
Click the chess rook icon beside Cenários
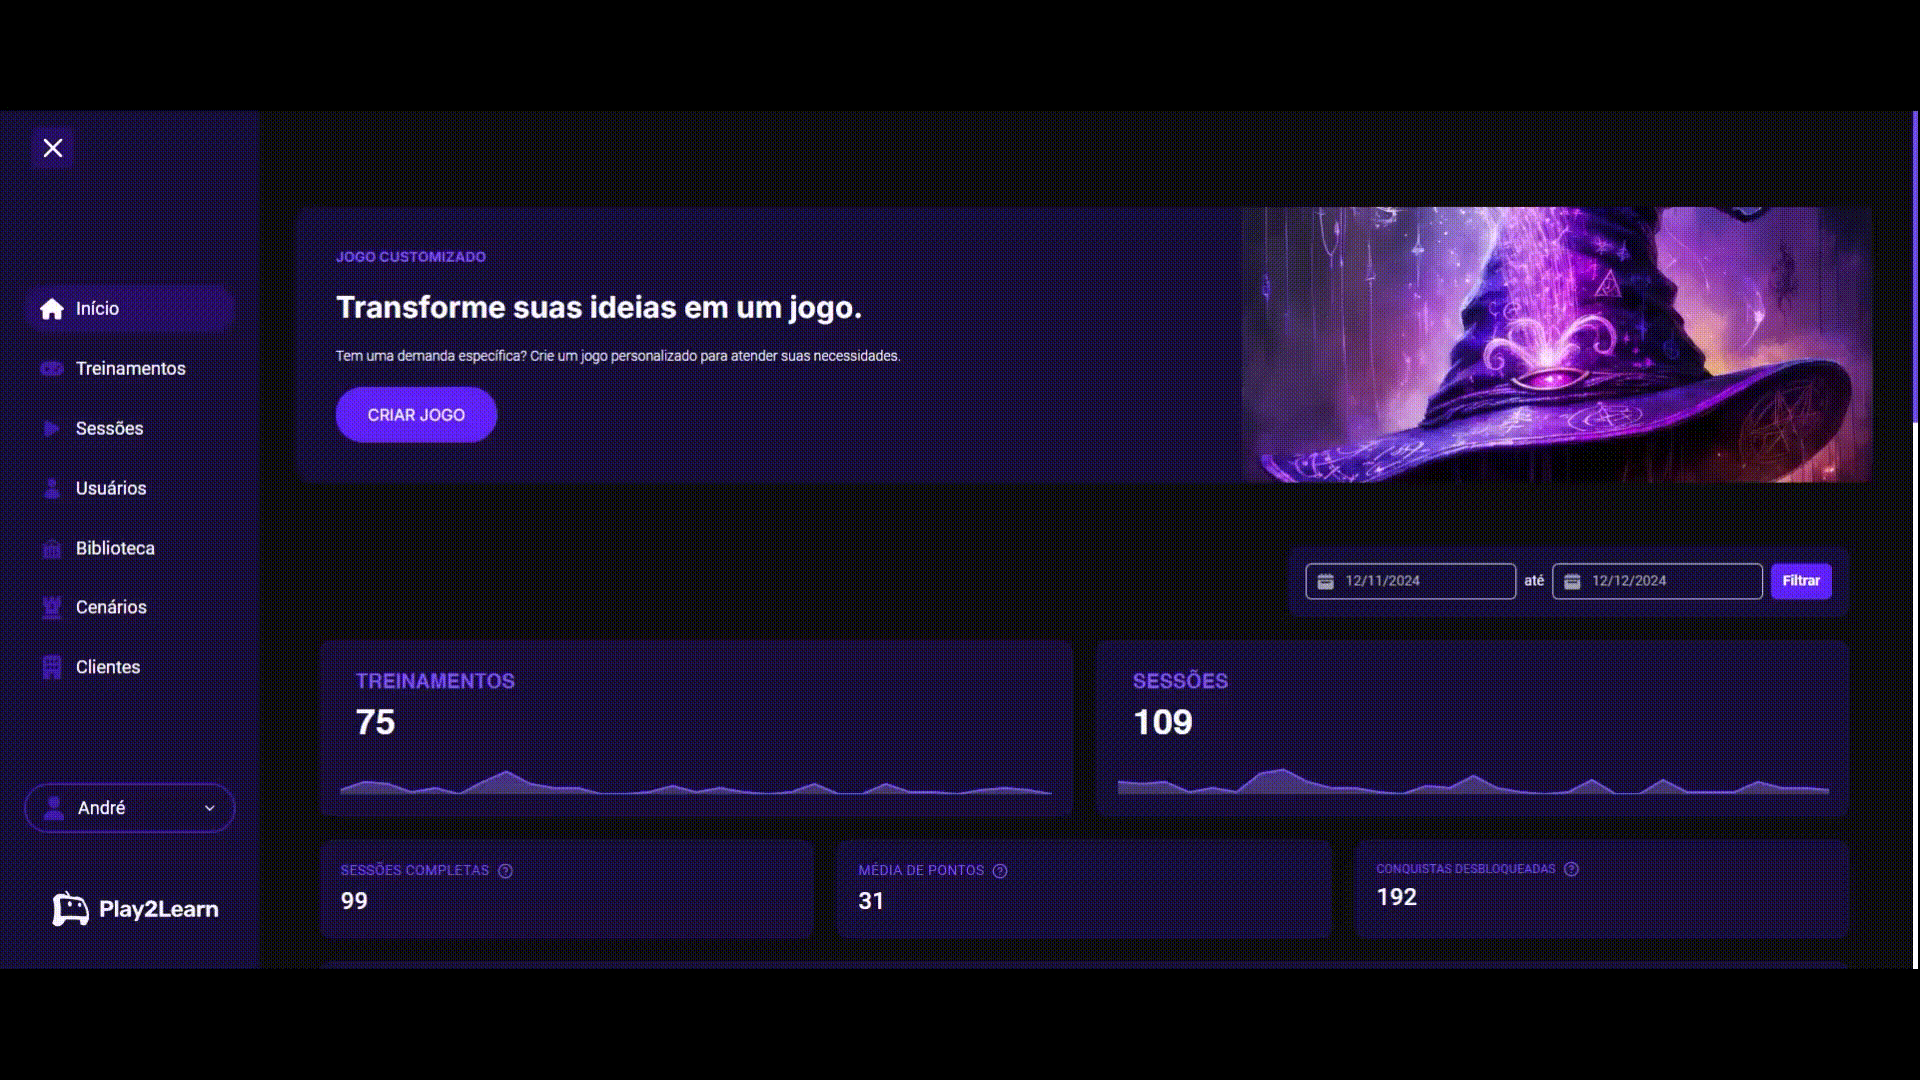52,607
